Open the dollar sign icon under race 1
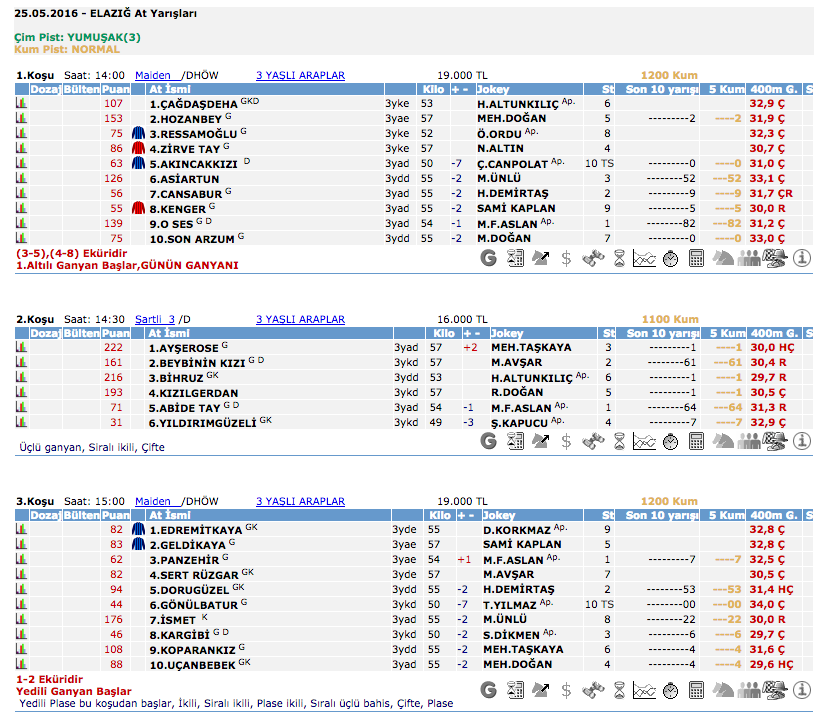 click(567, 258)
